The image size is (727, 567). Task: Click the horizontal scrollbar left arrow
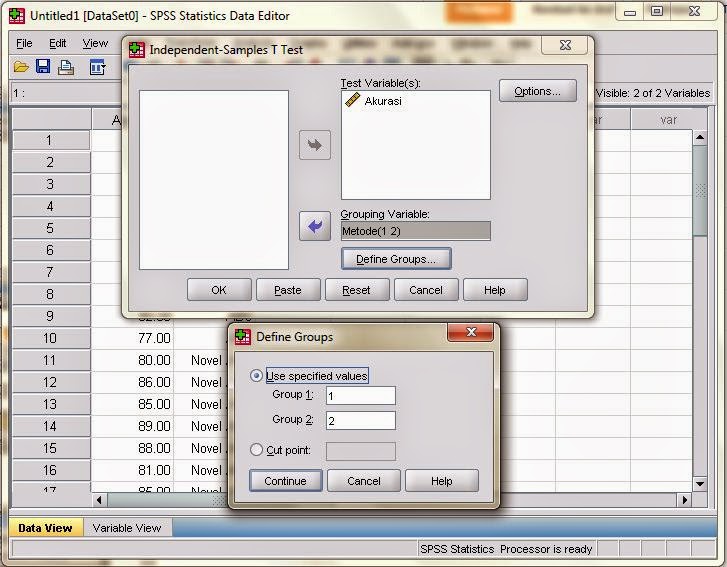tap(99, 500)
